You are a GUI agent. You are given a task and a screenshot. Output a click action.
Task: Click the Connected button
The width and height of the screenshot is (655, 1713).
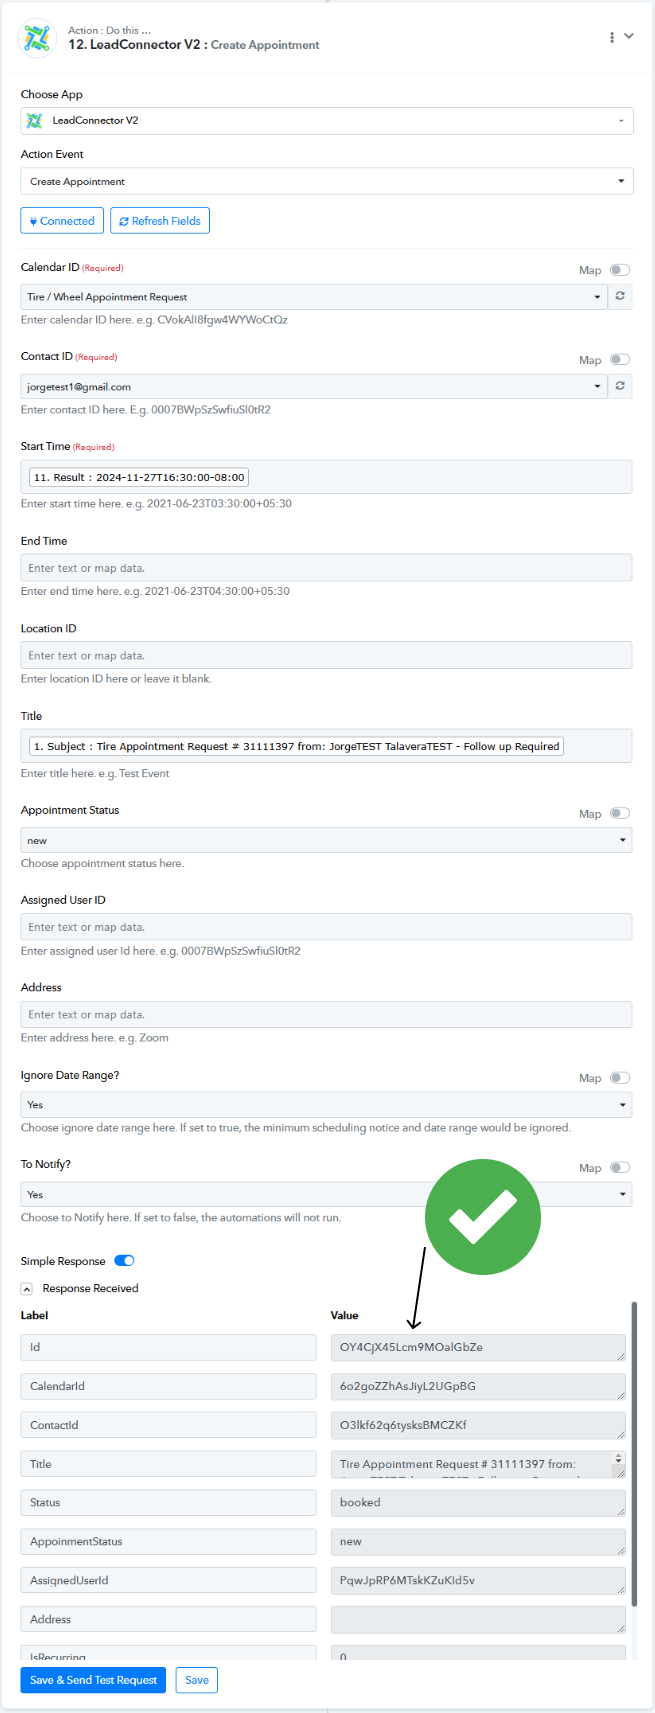(x=62, y=221)
